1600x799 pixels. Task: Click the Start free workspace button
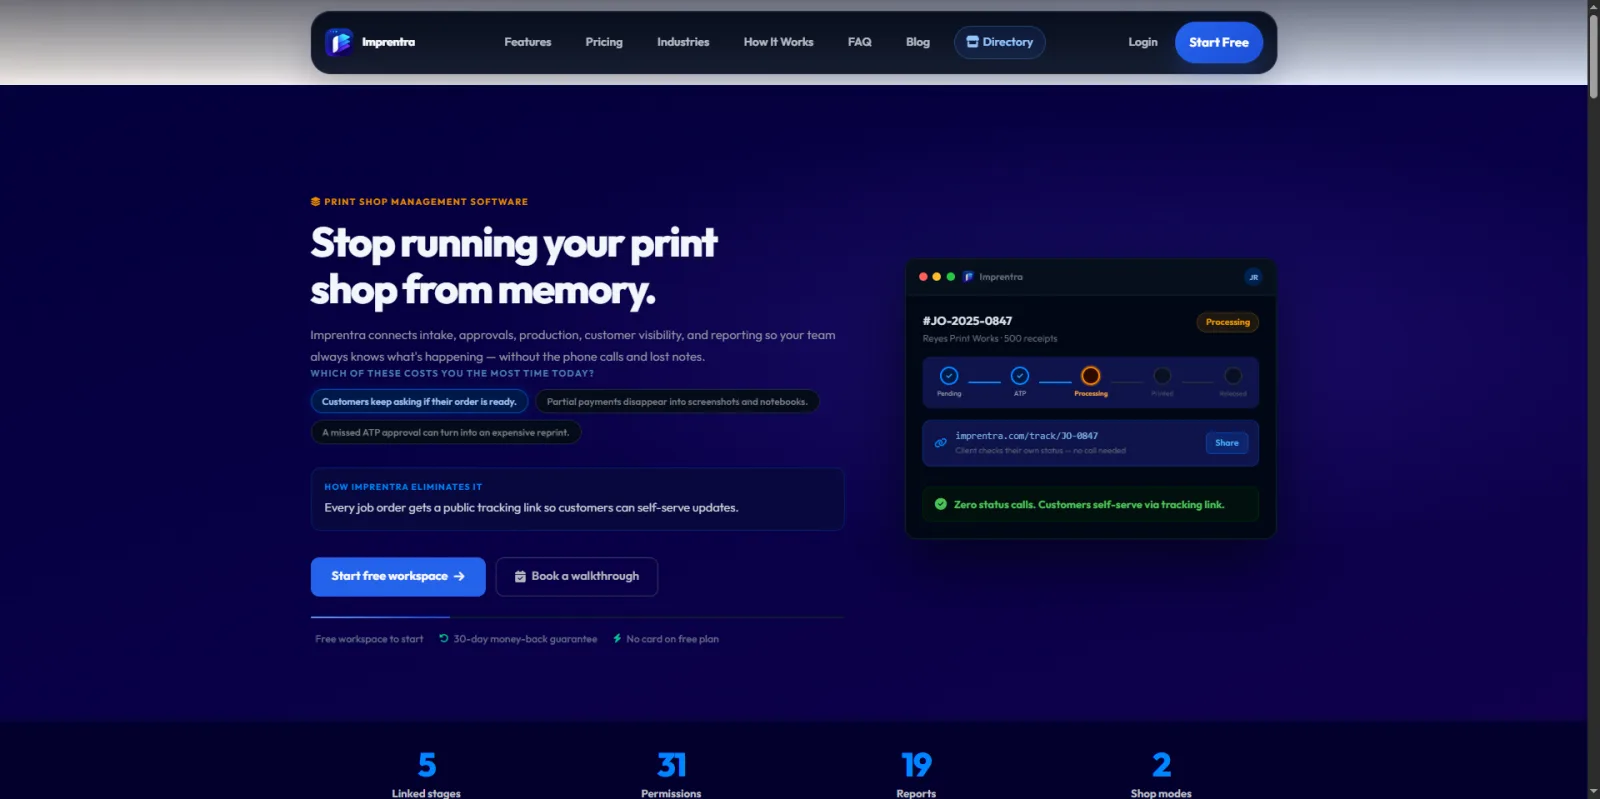click(398, 577)
